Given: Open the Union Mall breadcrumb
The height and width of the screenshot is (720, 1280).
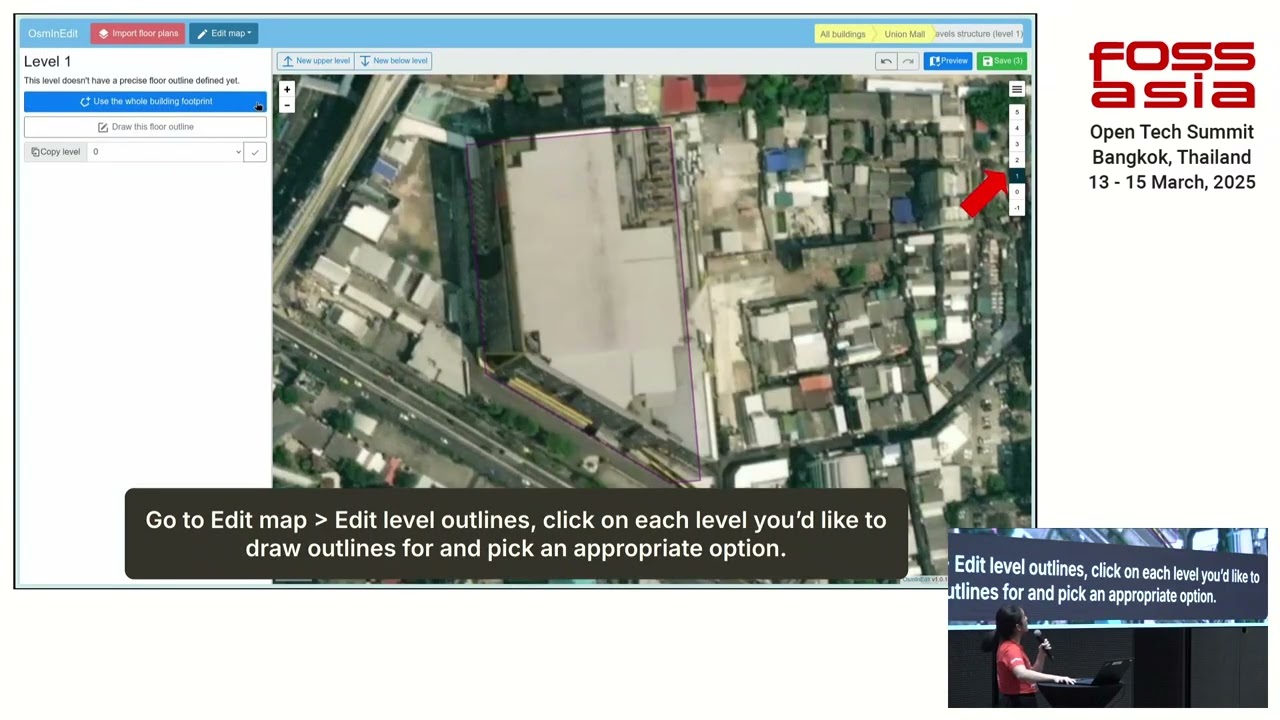Looking at the screenshot, I should tap(904, 34).
